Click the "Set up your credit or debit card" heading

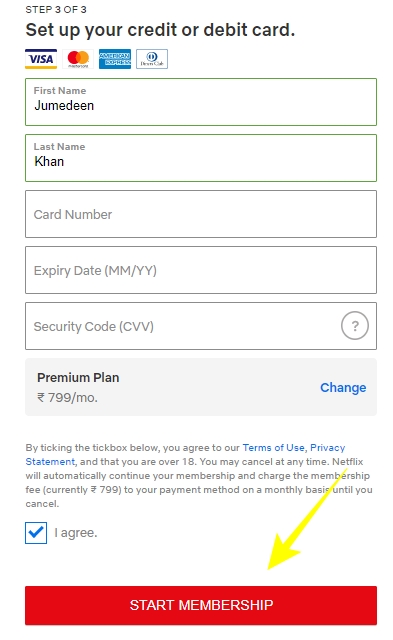coord(160,30)
